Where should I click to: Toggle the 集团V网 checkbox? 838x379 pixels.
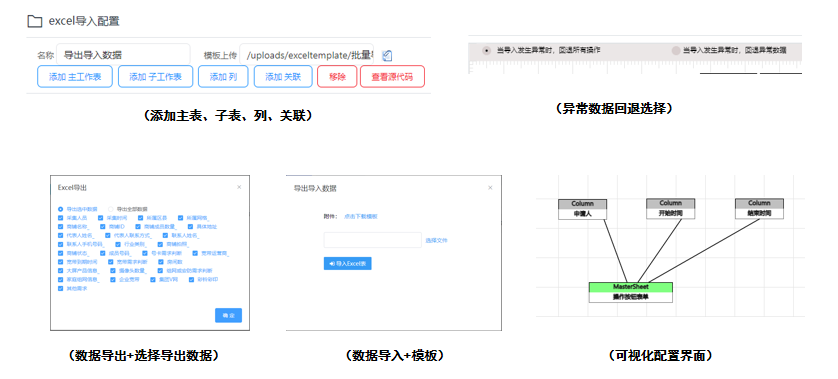[153, 280]
